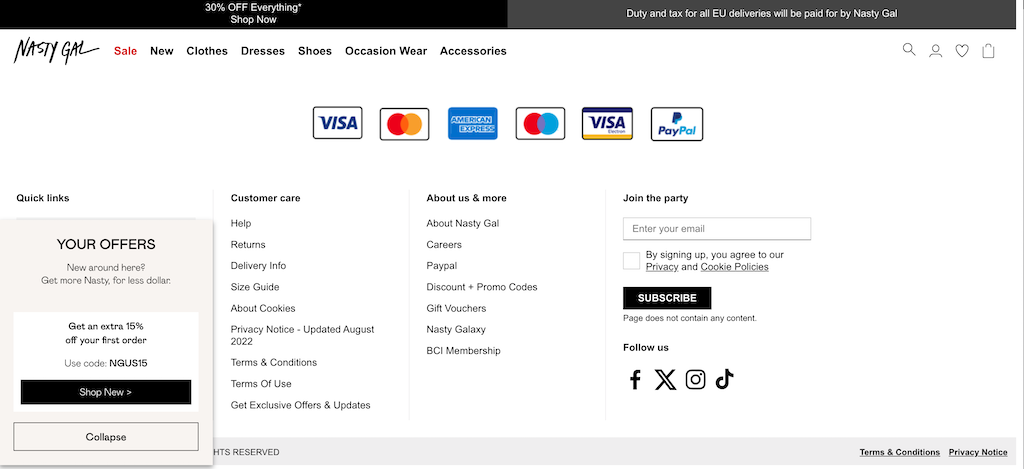
Task: Open the Clothes menu
Action: pos(207,51)
